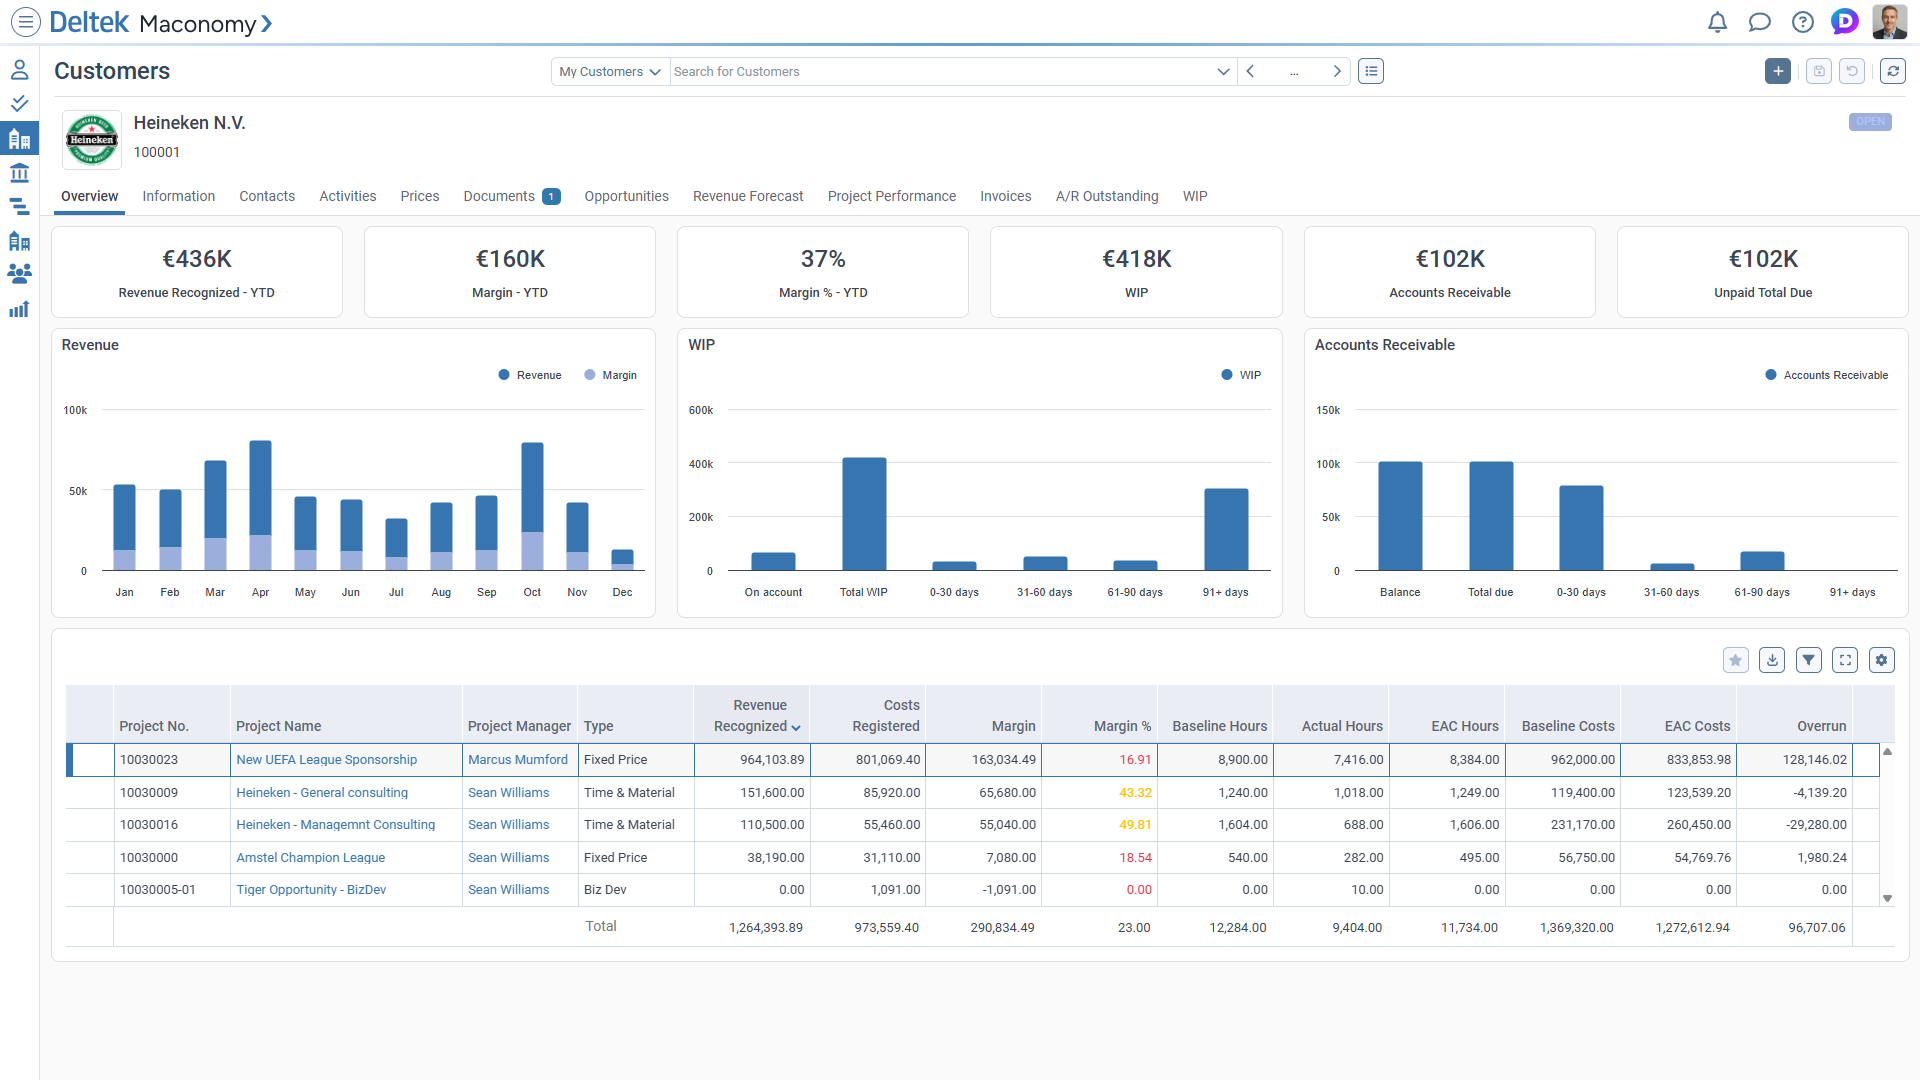This screenshot has height=1080, width=1920.
Task: Click the notifications bell icon
Action: pos(1717,22)
